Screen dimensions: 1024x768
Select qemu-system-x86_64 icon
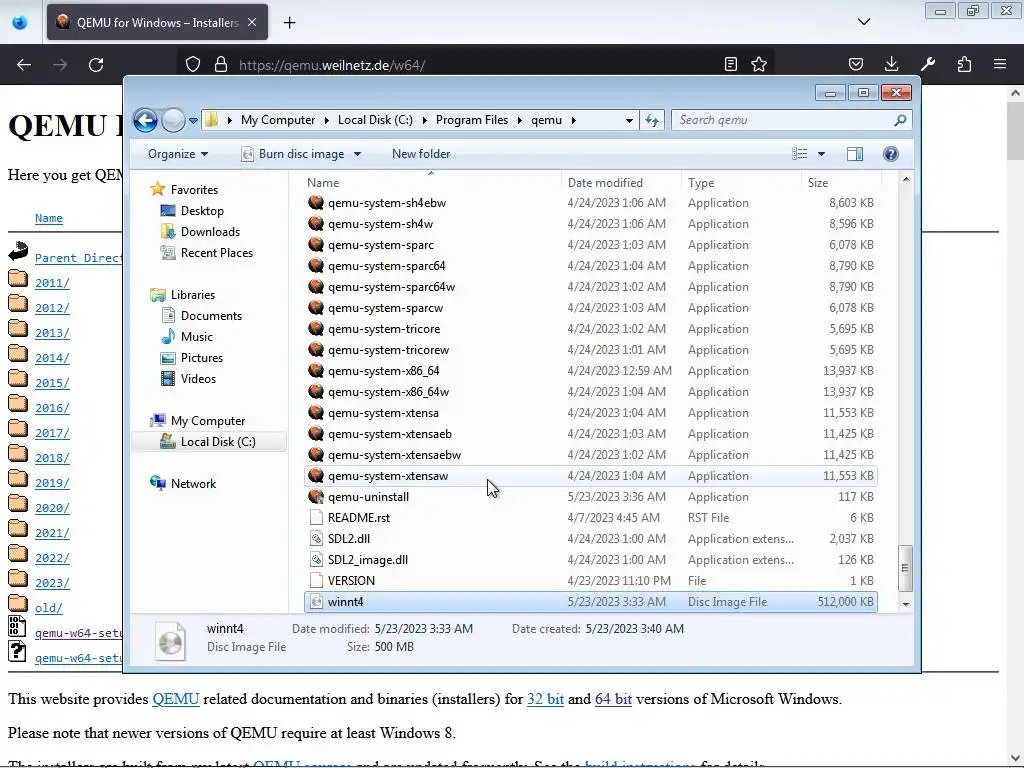316,371
